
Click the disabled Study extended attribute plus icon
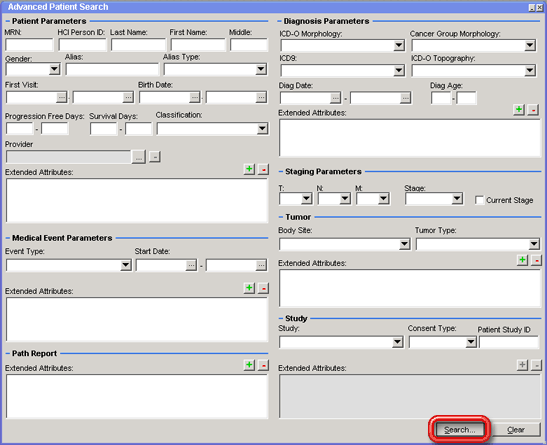click(522, 365)
